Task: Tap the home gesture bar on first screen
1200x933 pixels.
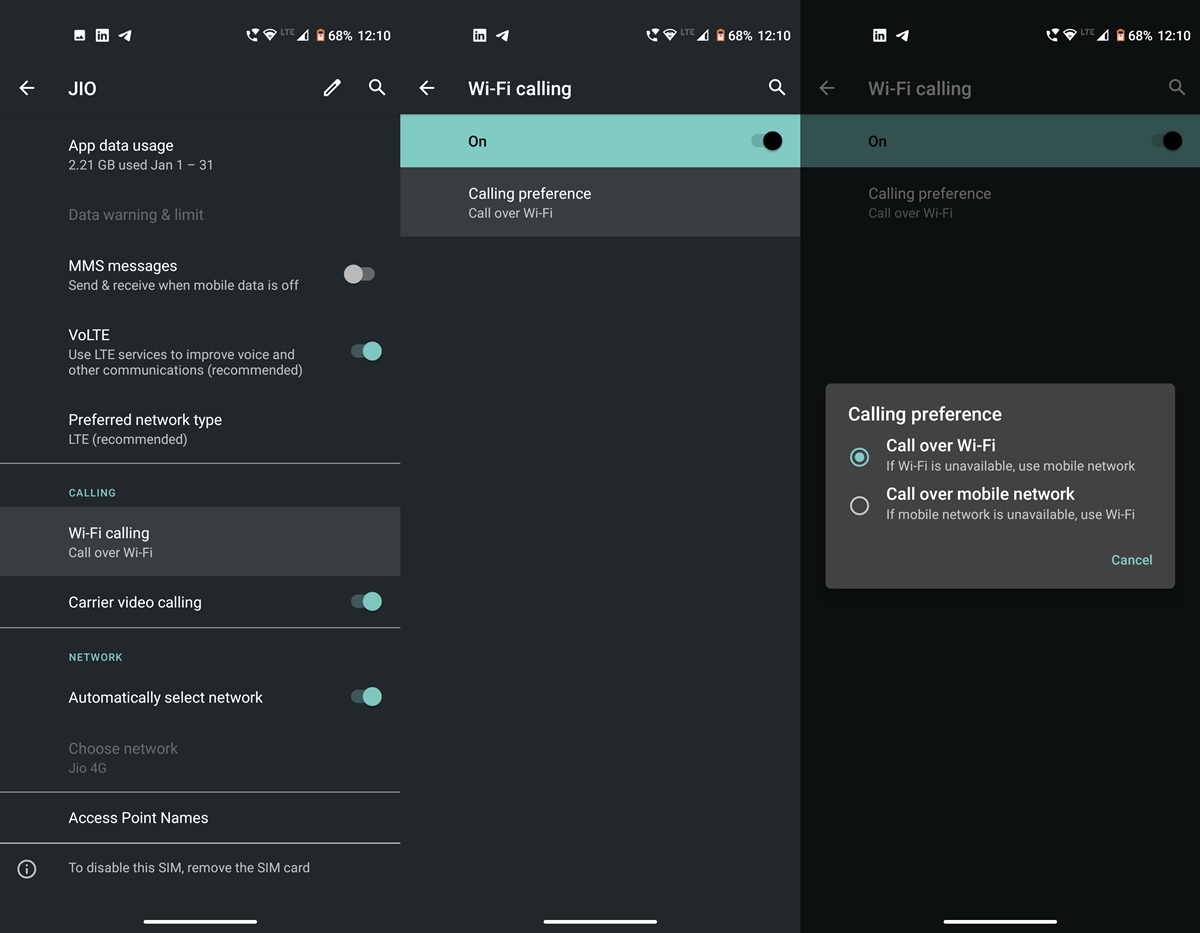Action: pyautogui.click(x=200, y=921)
